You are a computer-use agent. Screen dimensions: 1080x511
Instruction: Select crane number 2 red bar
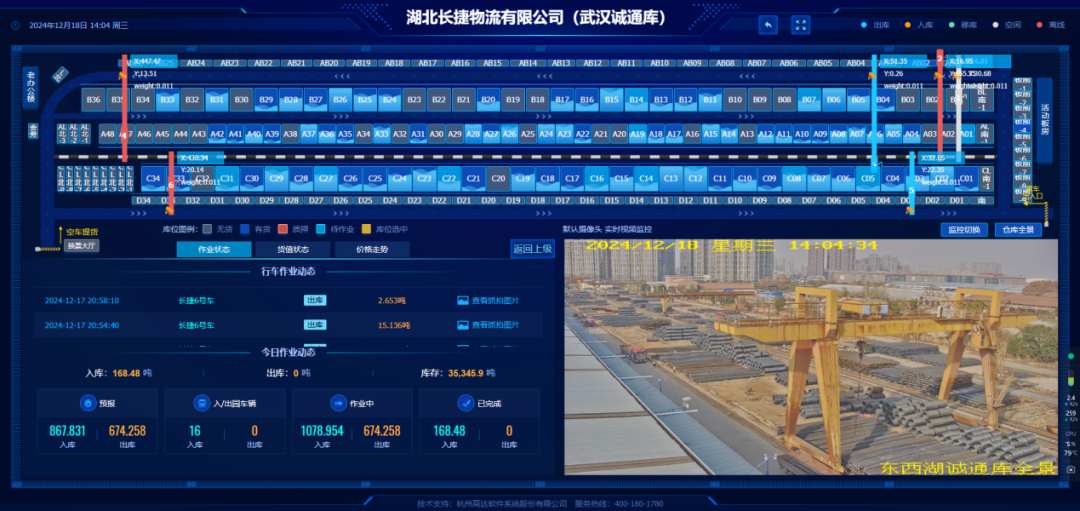(939, 103)
